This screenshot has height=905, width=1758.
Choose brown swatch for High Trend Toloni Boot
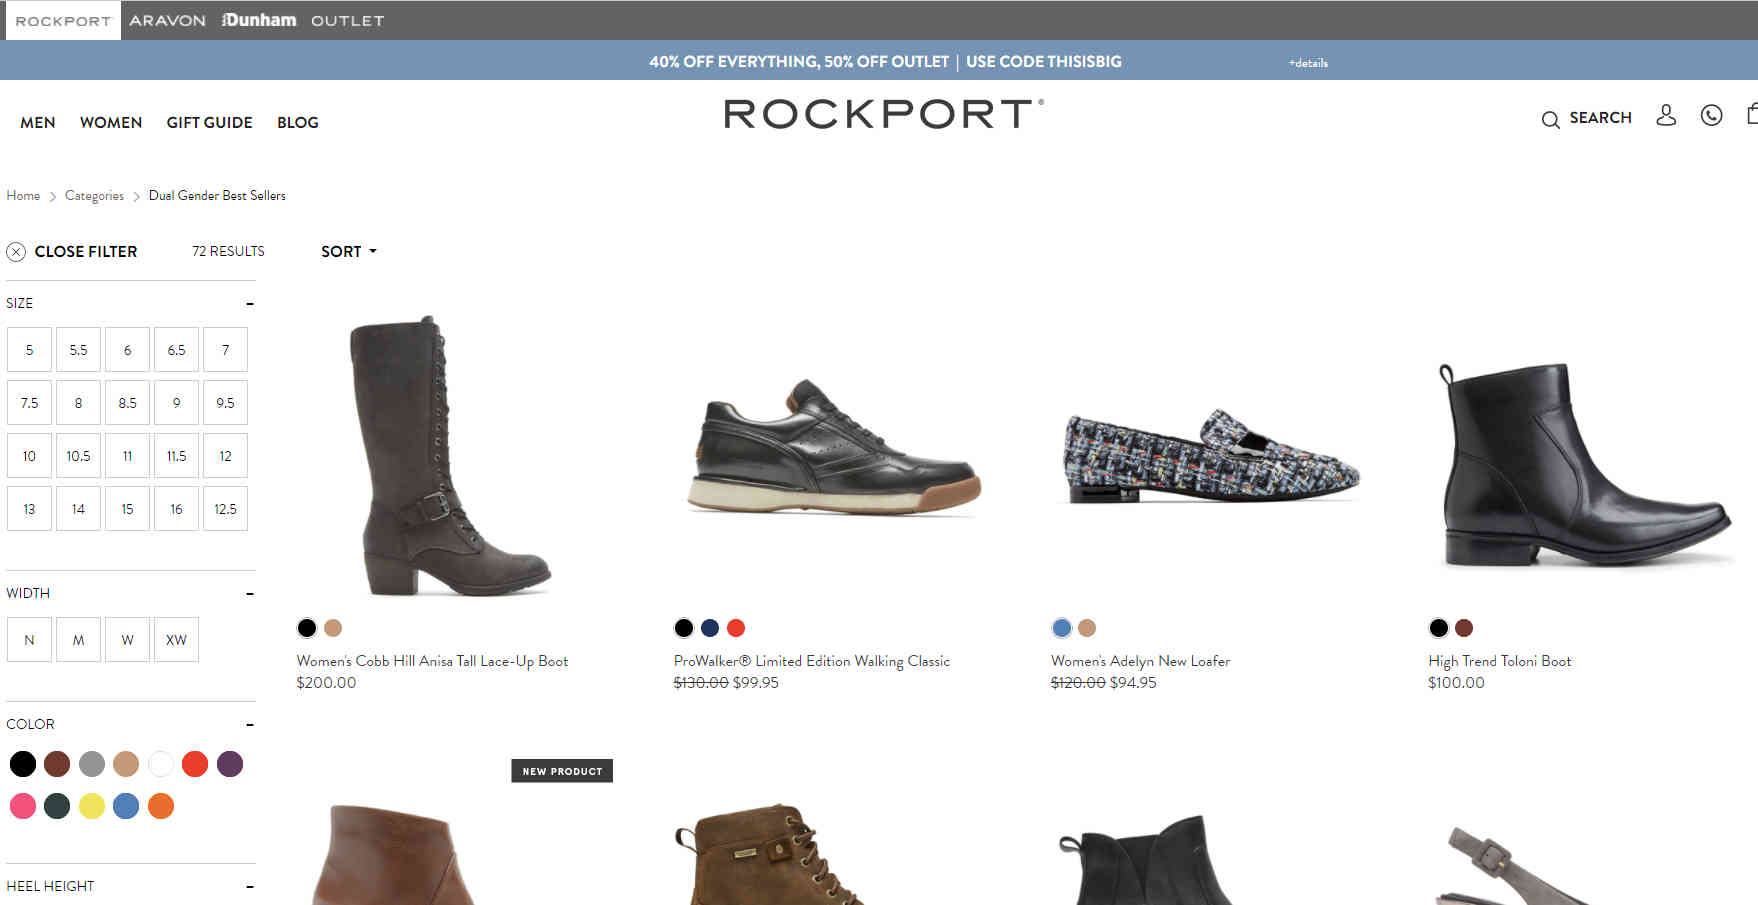coord(1464,628)
